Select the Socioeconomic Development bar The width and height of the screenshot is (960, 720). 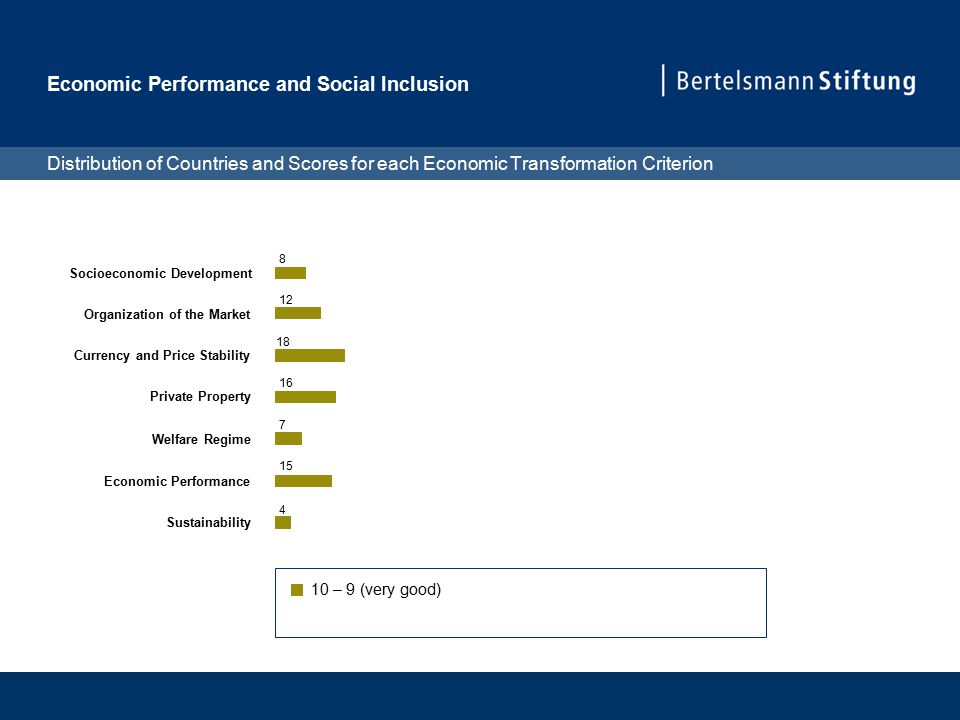(x=290, y=273)
